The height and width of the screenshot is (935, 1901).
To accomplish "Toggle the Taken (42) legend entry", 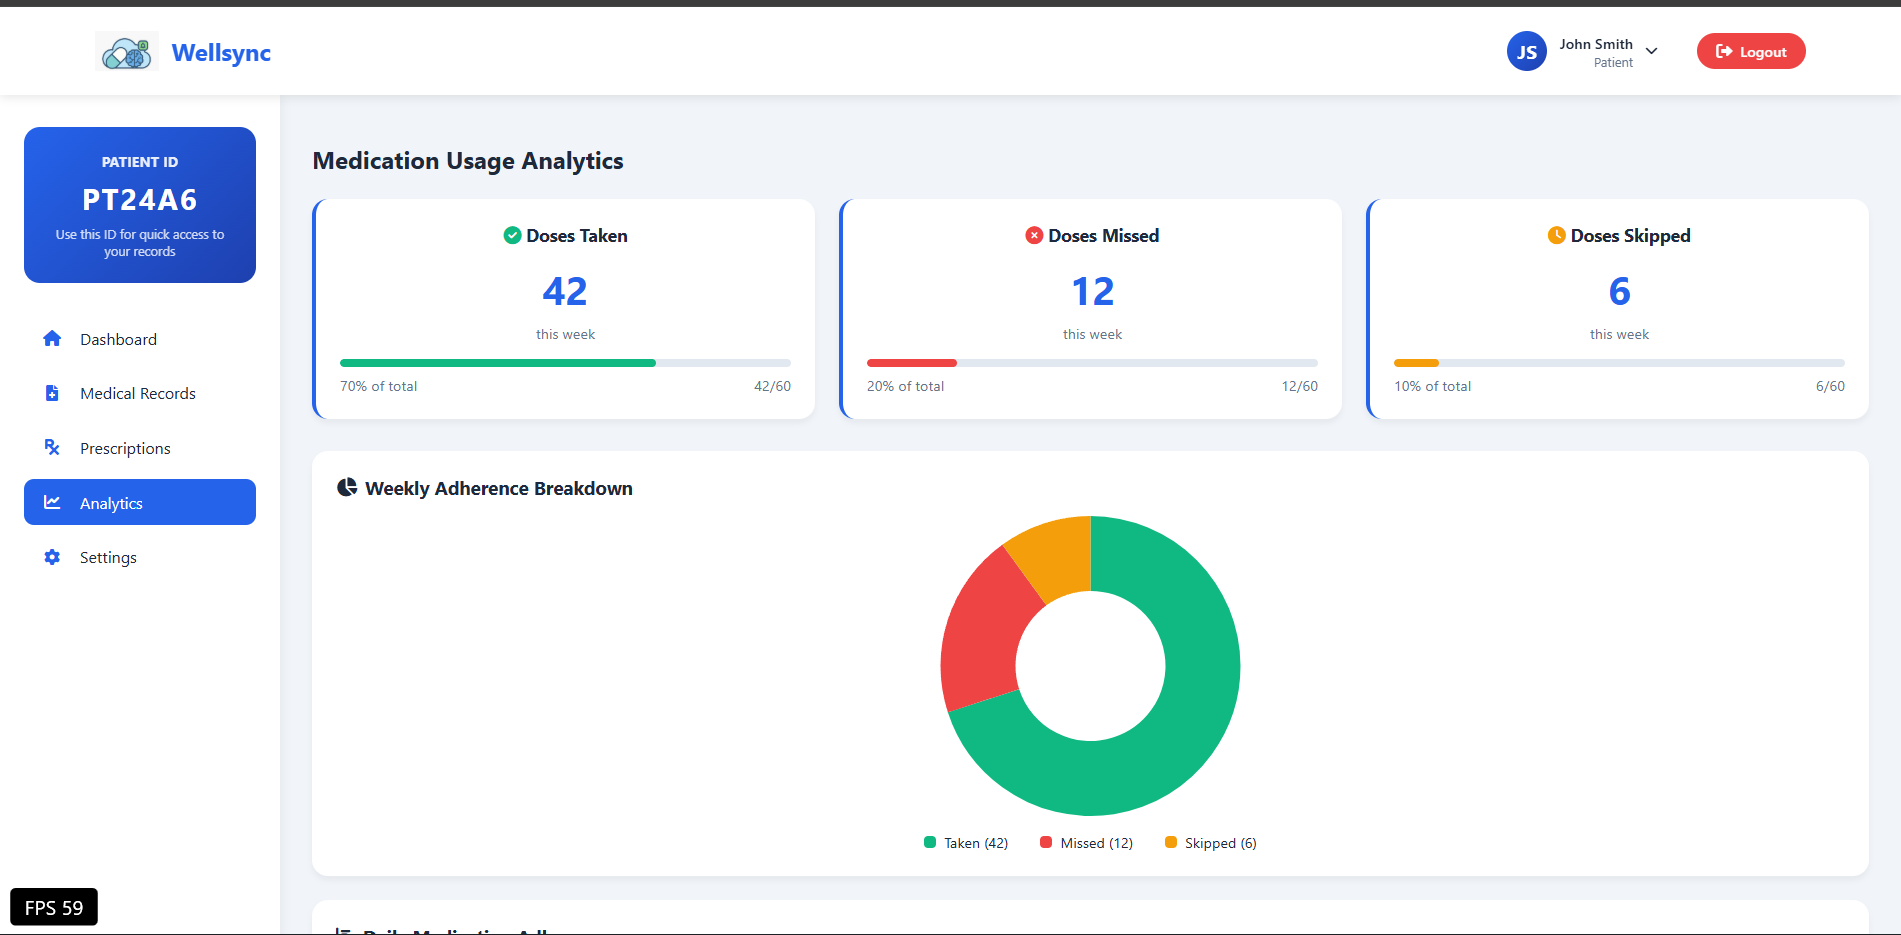I will coord(966,843).
